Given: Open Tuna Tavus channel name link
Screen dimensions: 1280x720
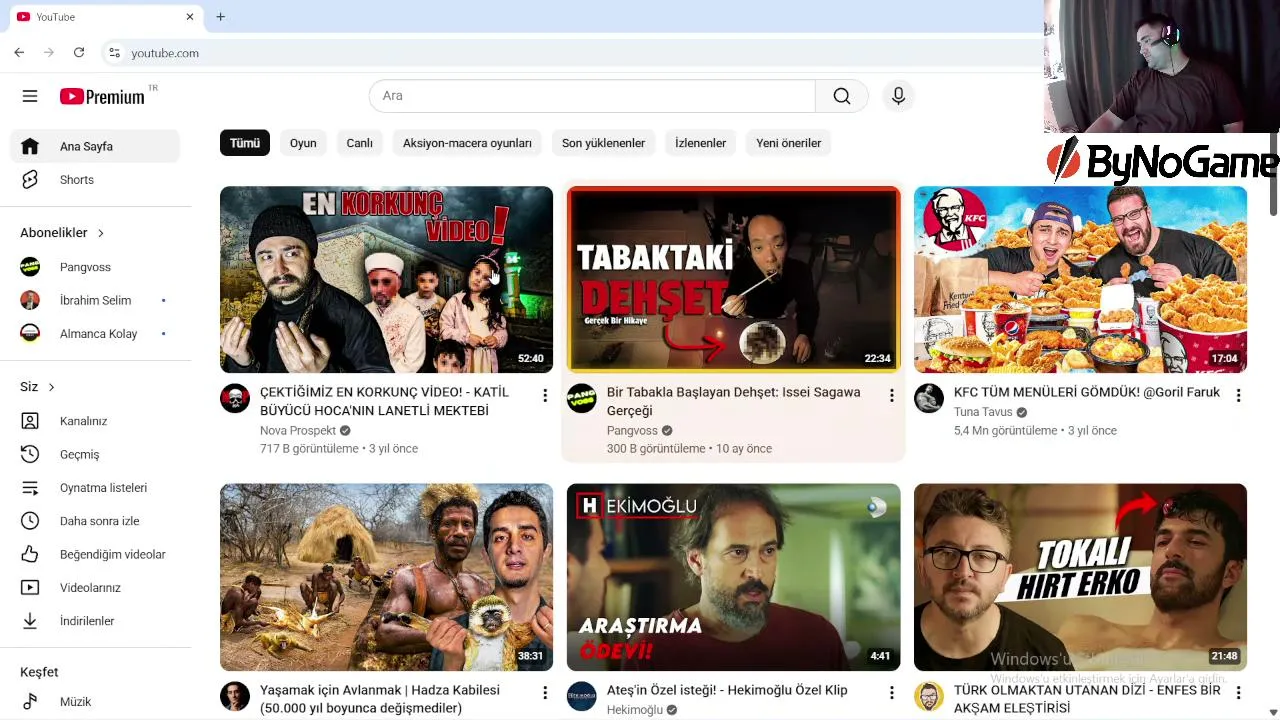Looking at the screenshot, I should (983, 412).
